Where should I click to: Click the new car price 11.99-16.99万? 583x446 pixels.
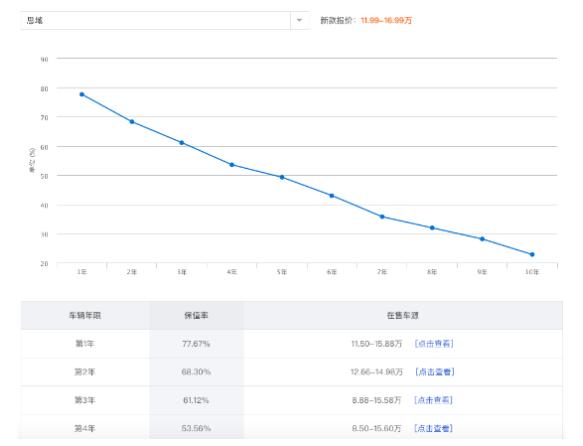(x=386, y=20)
